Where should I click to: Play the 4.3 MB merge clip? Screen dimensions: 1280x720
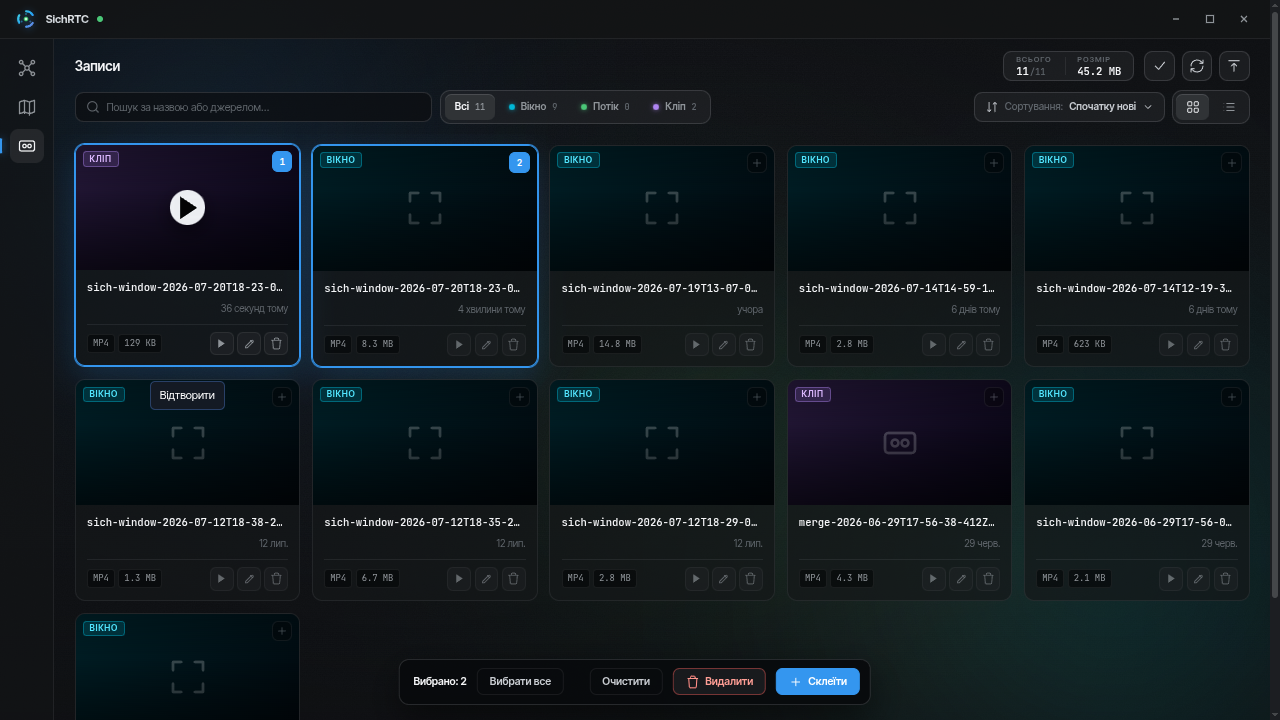point(933,578)
